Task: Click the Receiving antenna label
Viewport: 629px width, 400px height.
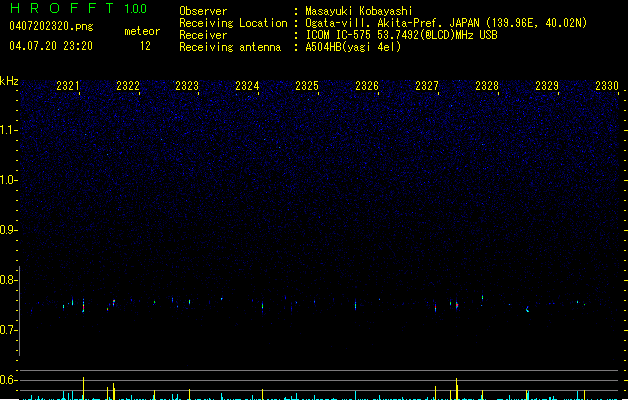Action: click(x=230, y=47)
